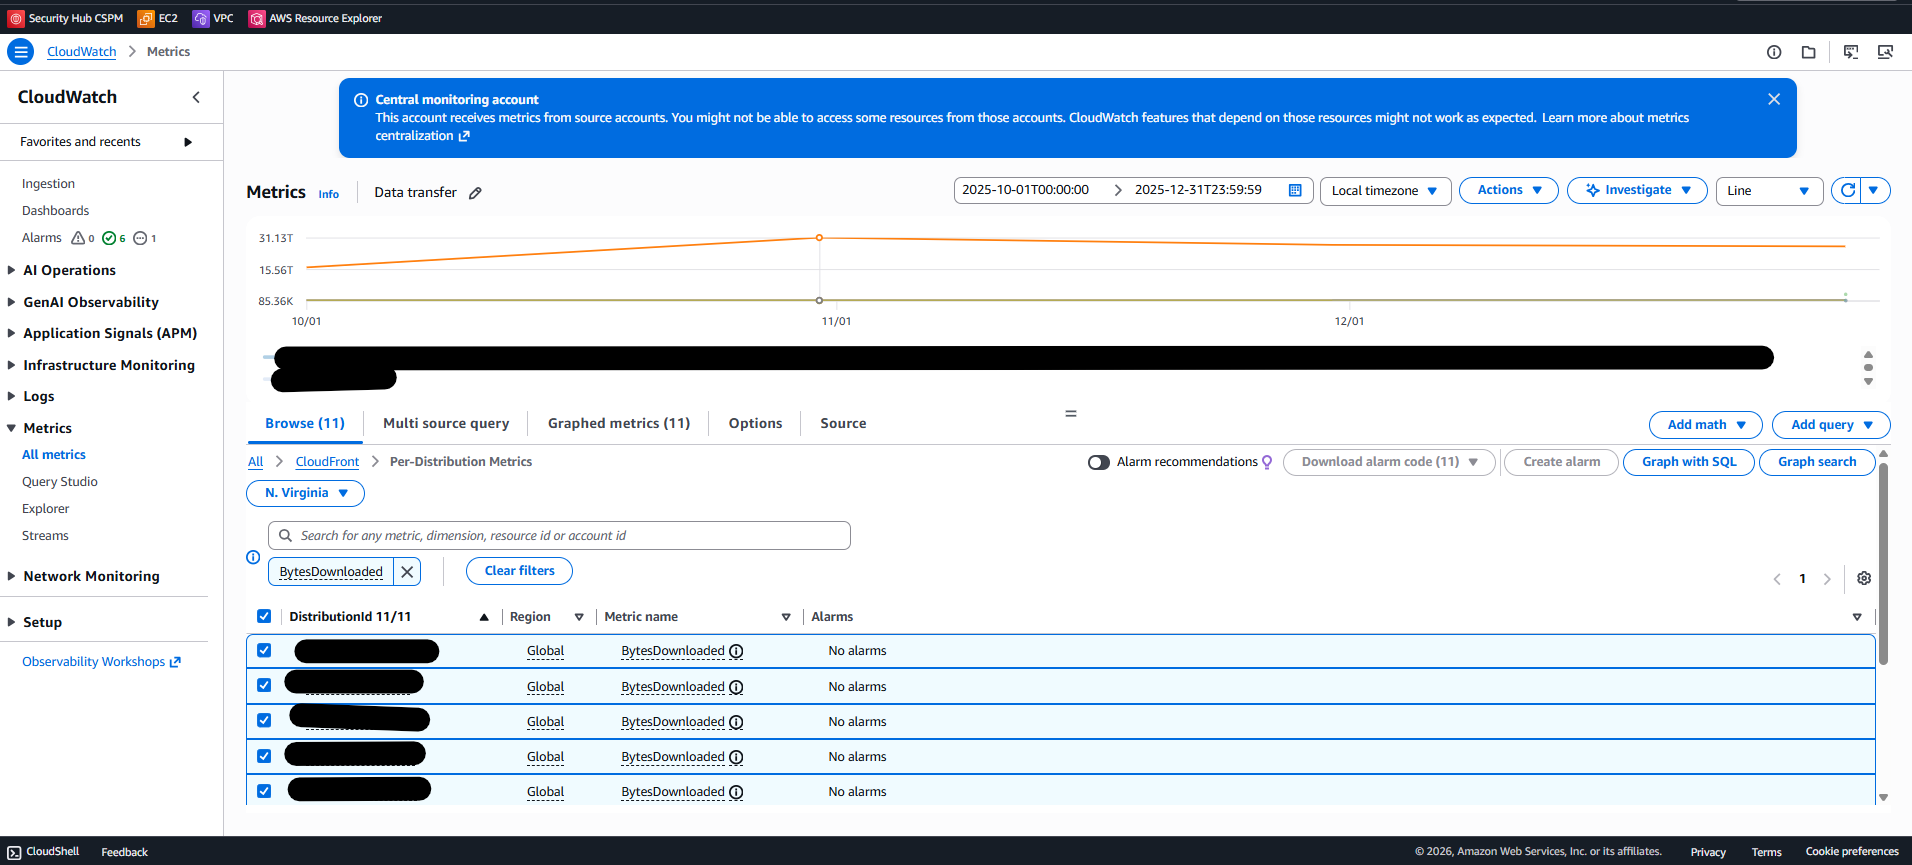The width and height of the screenshot is (1912, 865).
Task: Open CloudFront breadcrumb link
Action: tap(327, 462)
